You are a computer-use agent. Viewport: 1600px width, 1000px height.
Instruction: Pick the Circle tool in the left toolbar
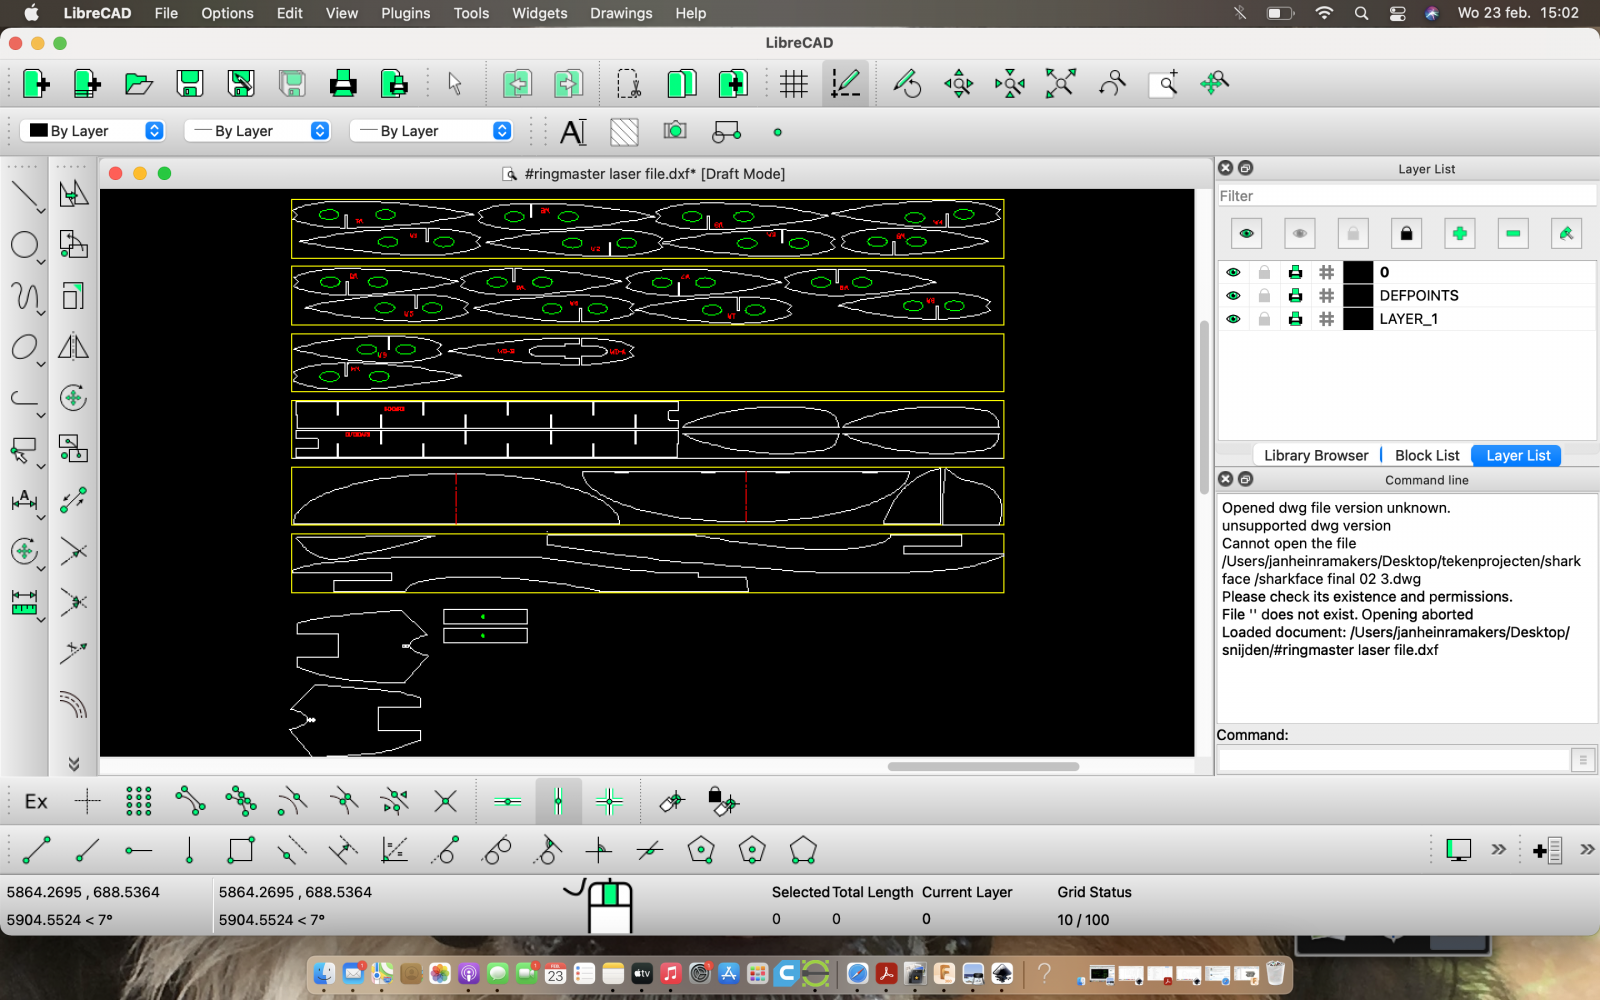pyautogui.click(x=24, y=245)
